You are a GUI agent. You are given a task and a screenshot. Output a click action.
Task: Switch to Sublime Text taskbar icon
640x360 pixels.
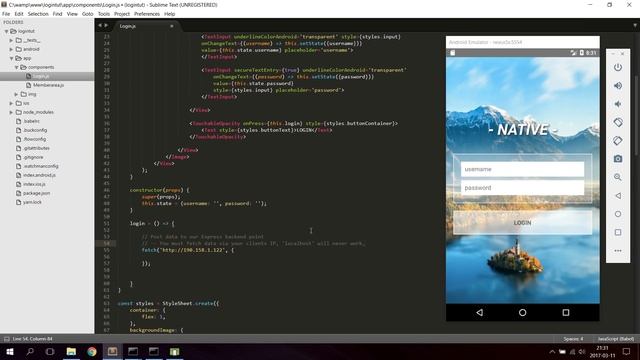pyautogui.click(x=112, y=351)
